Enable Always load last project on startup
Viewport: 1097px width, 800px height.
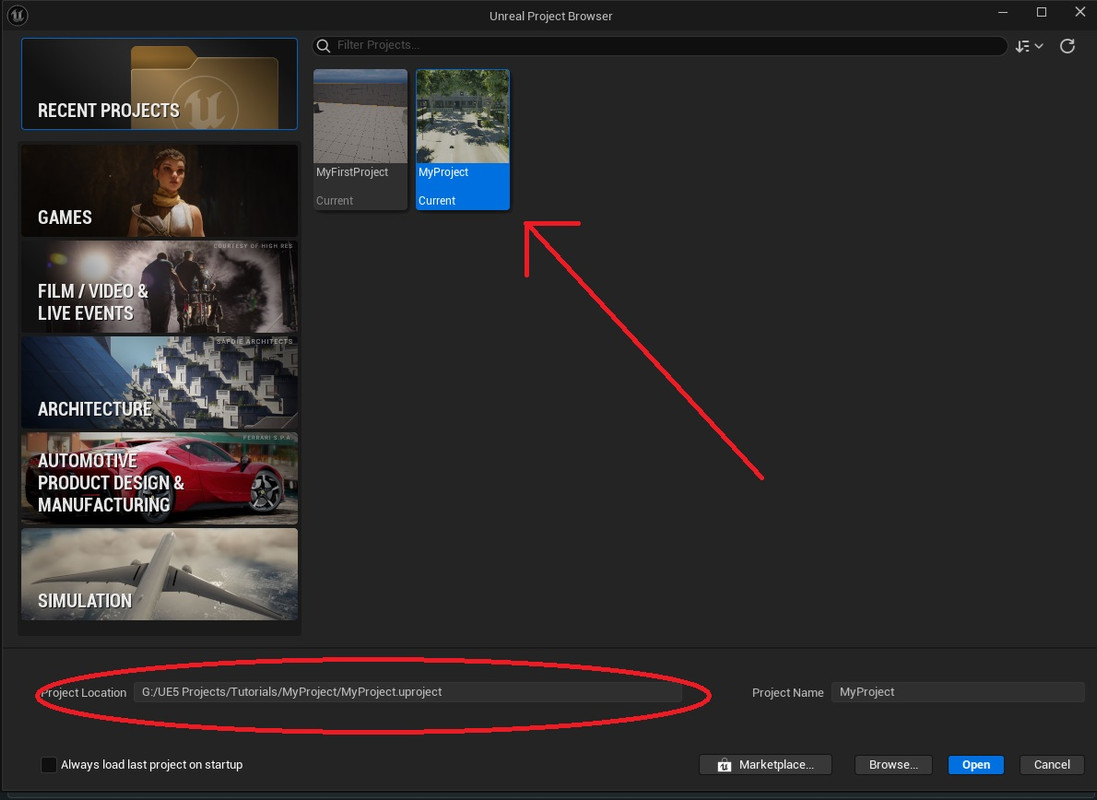49,765
